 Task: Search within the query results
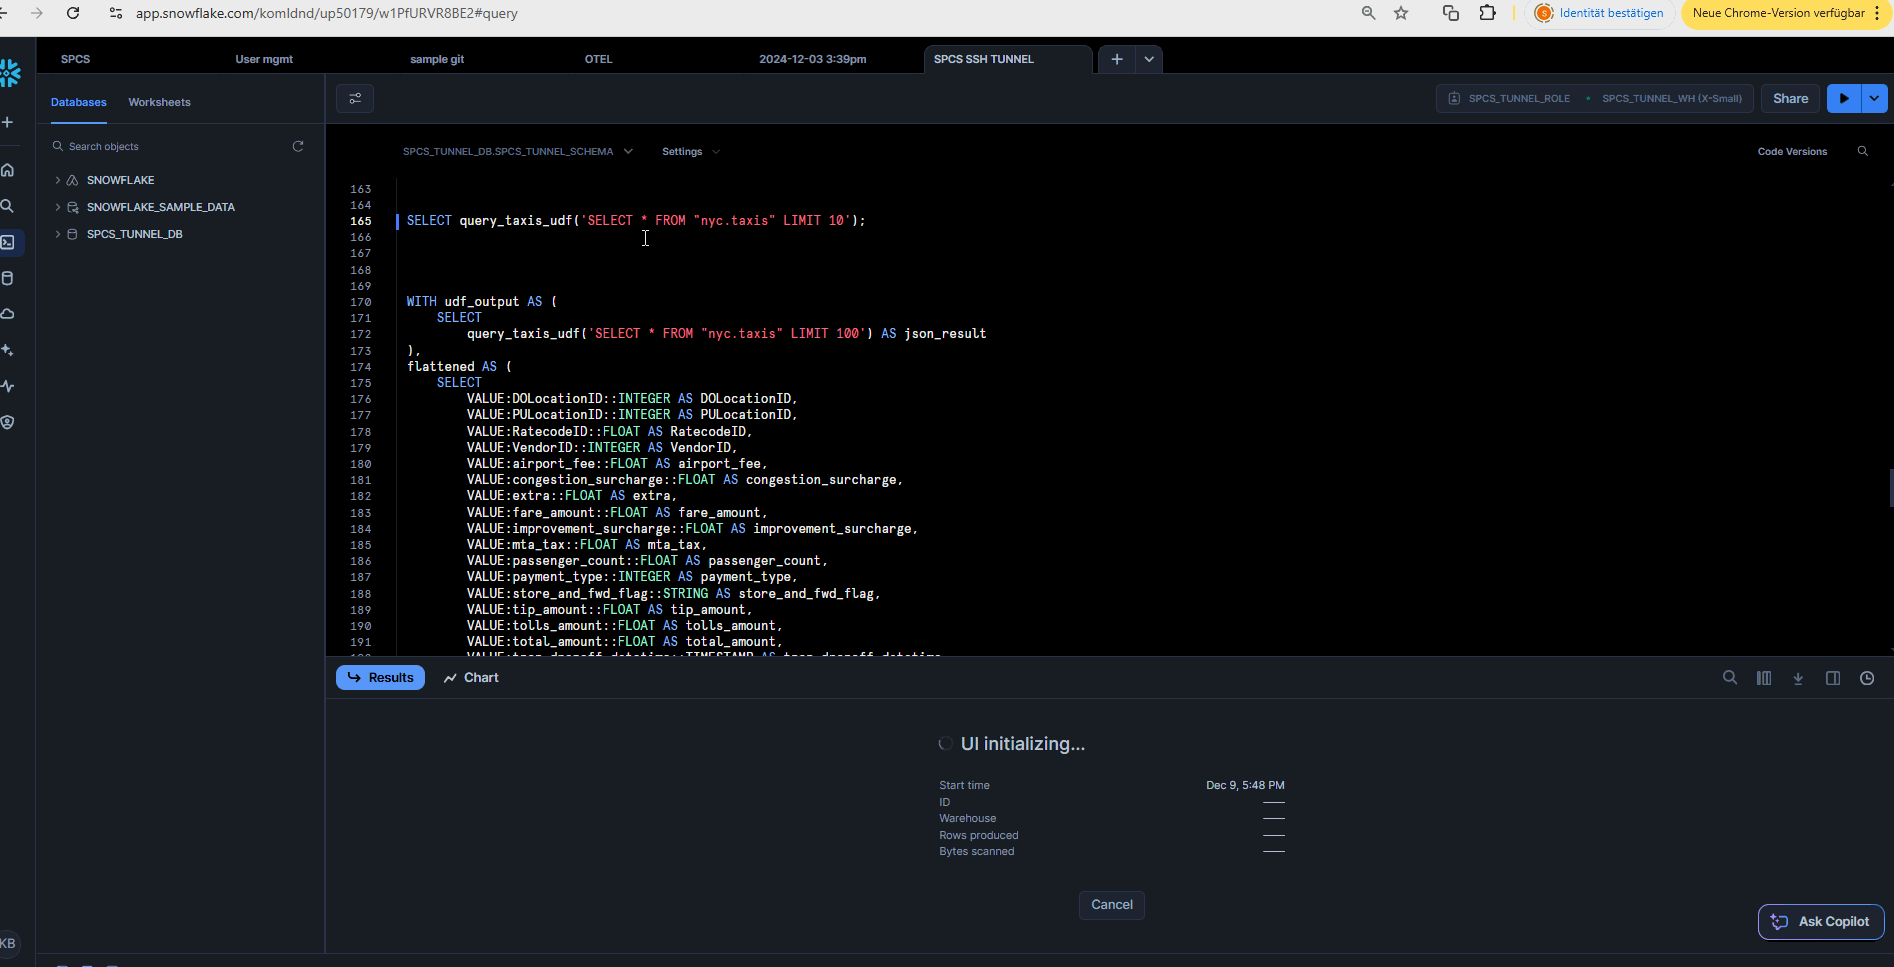point(1730,677)
